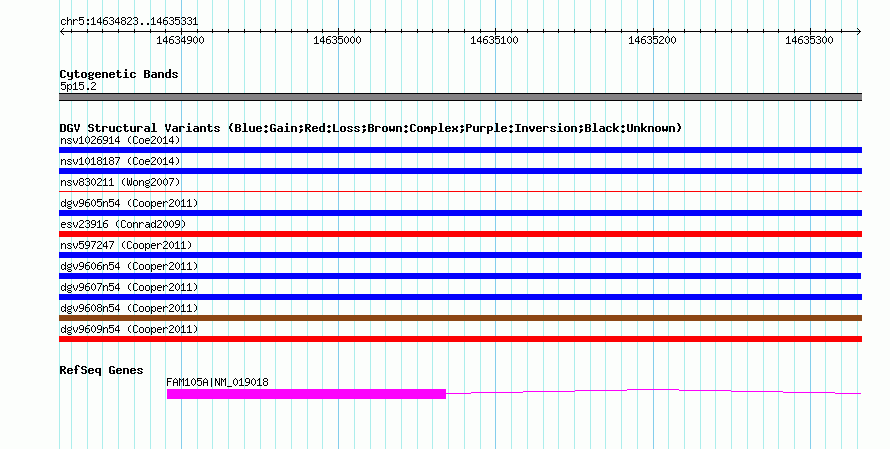Click ruler position 14635000
This screenshot has height=449, width=890.
click(x=337, y=40)
